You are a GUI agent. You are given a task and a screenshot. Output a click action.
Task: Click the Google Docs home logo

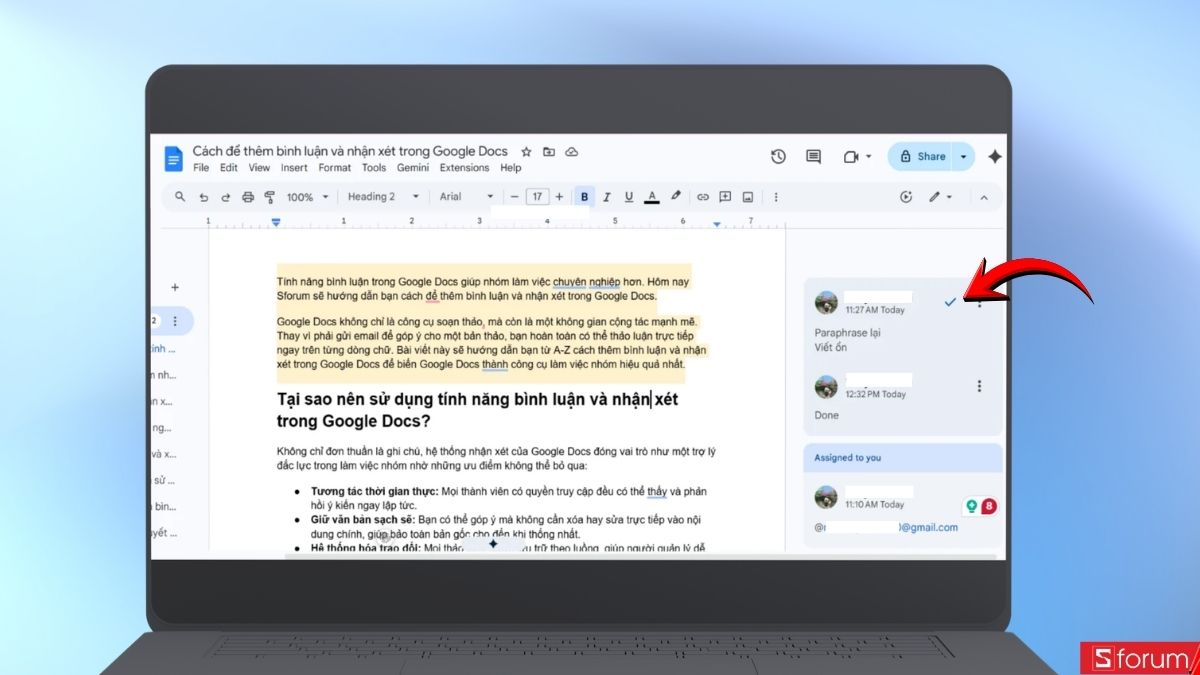click(x=174, y=158)
